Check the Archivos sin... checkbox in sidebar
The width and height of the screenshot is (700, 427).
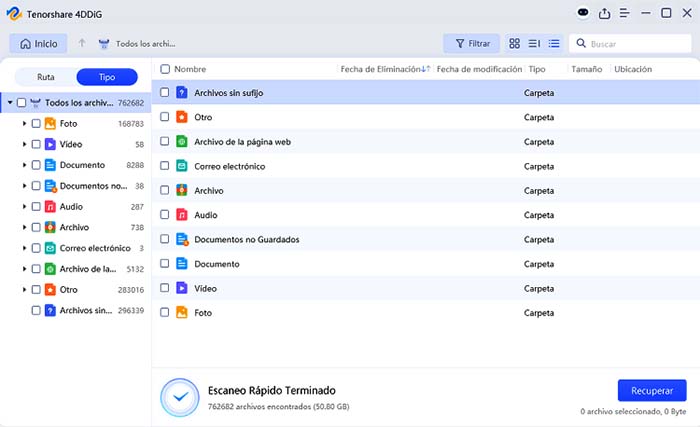(36, 310)
